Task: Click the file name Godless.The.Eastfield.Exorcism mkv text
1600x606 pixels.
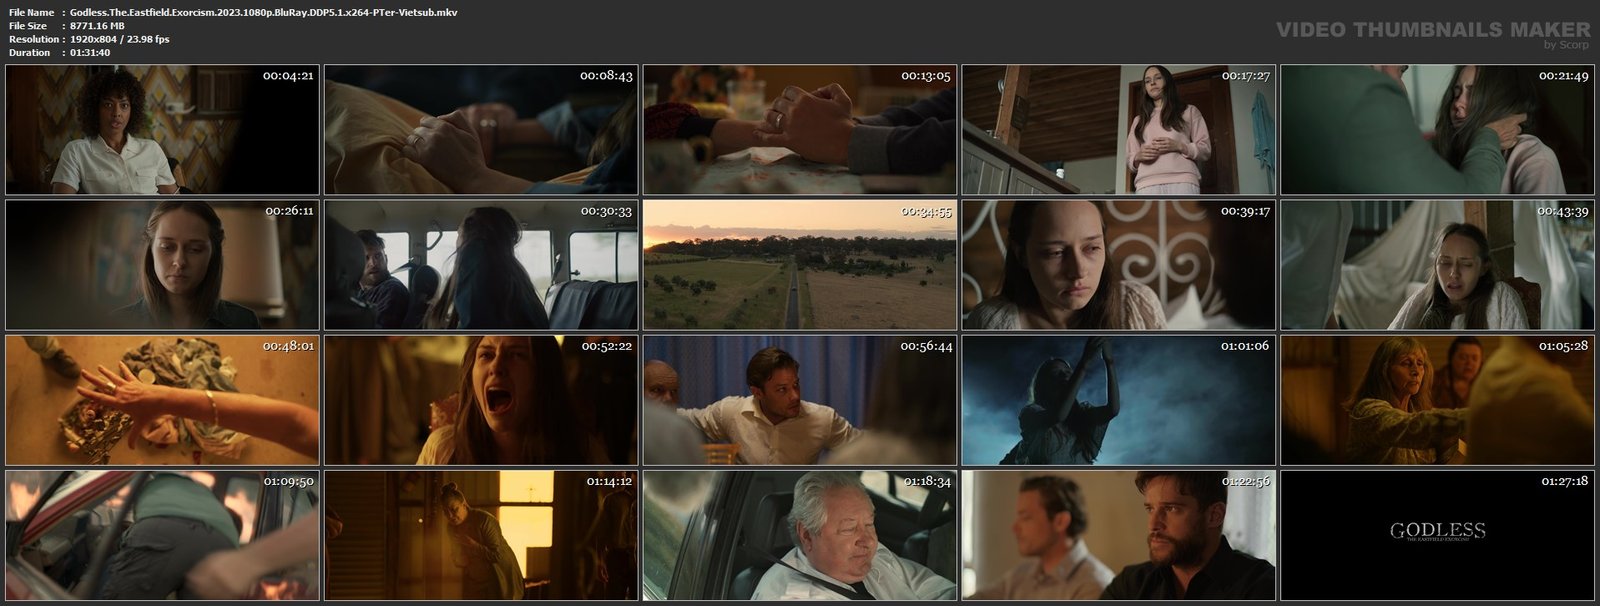Action: point(264,12)
